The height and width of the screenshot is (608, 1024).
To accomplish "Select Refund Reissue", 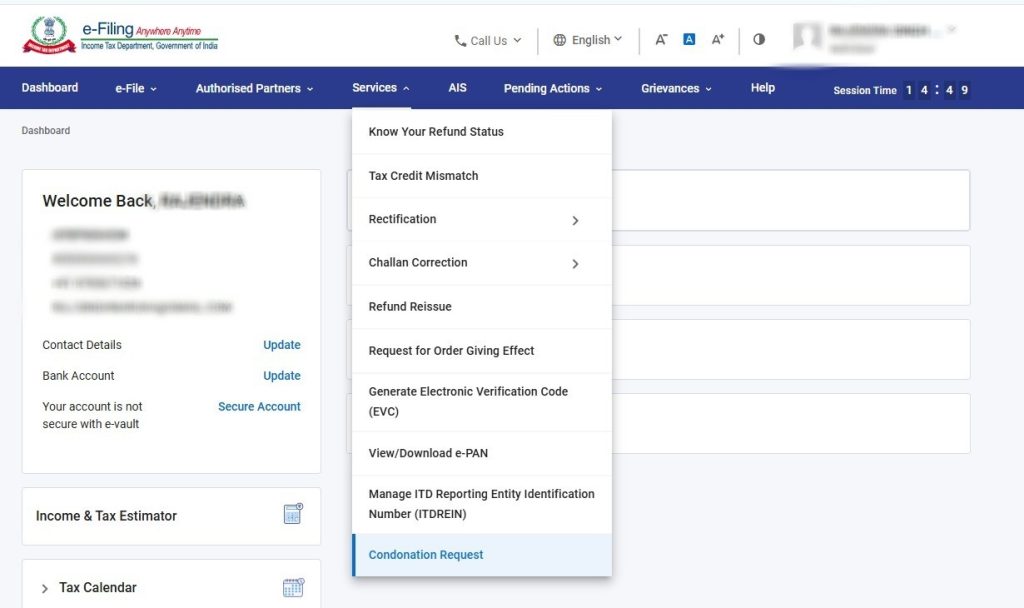I will 482,306.
